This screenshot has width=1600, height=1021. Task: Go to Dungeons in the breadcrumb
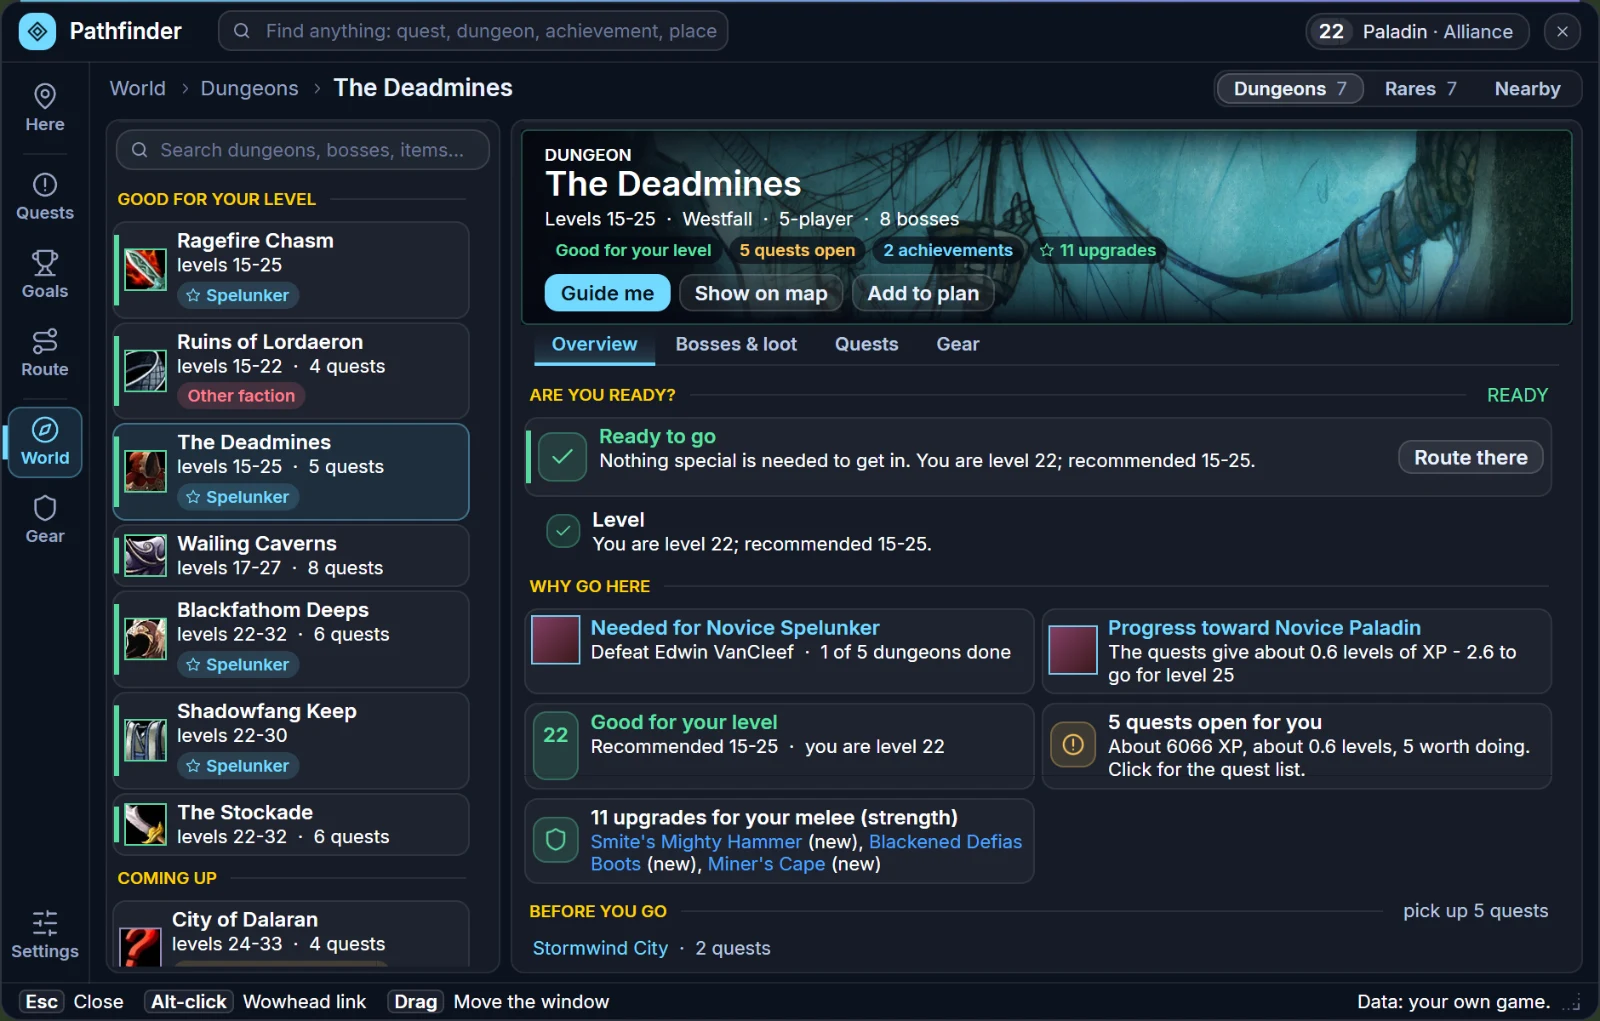click(249, 88)
